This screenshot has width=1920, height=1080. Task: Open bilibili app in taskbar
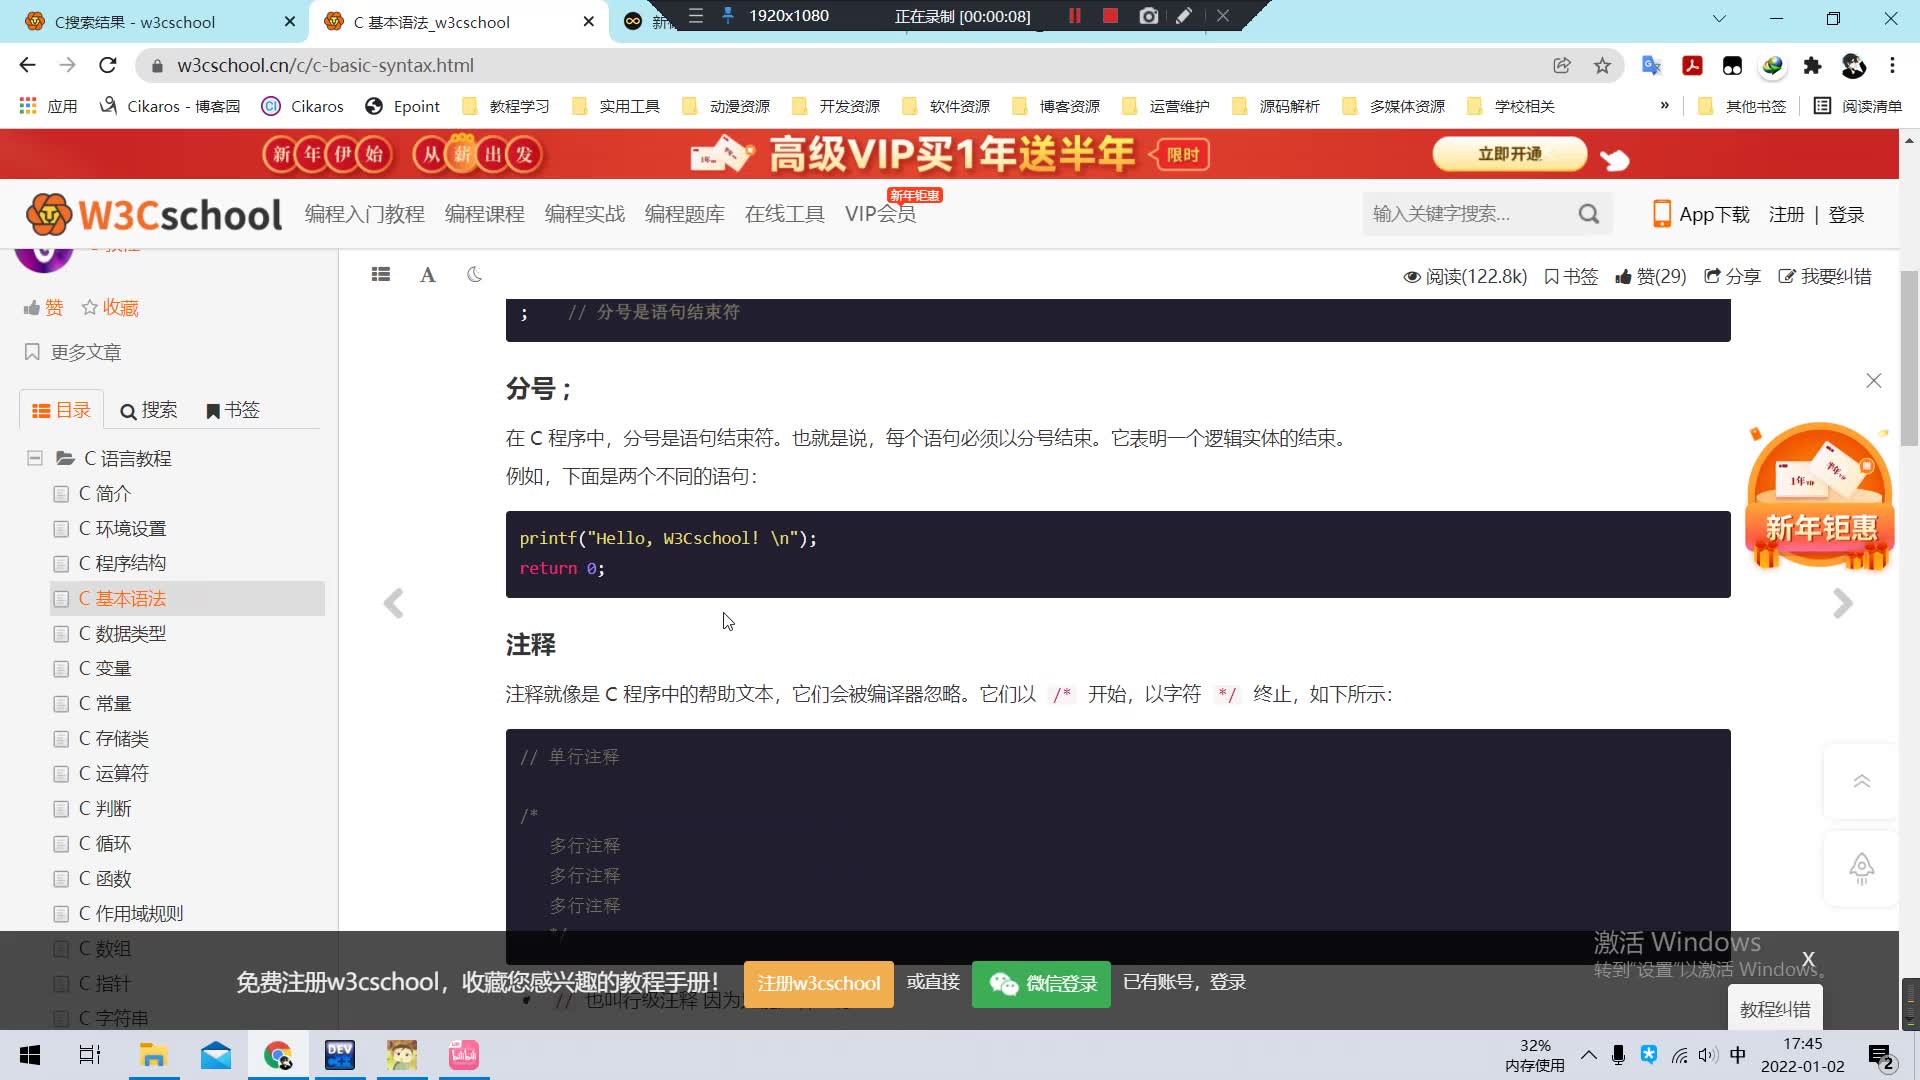tap(464, 1056)
